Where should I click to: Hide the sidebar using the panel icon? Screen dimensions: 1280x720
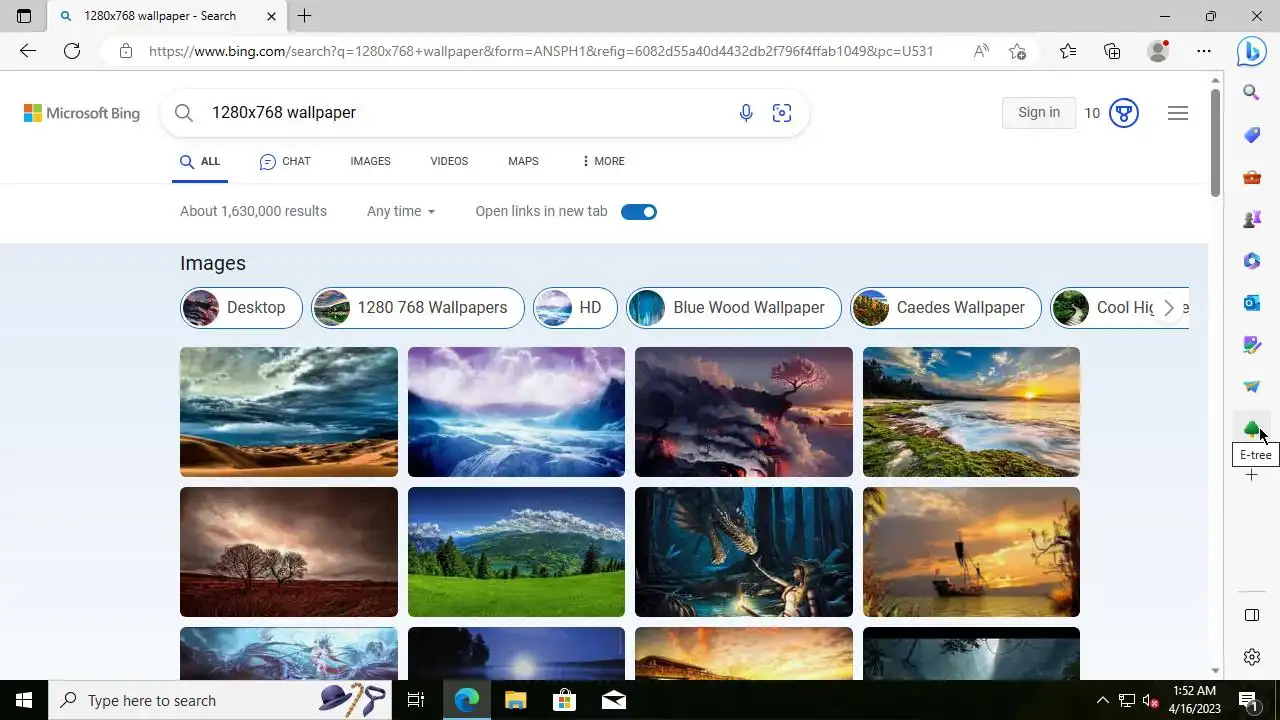pyautogui.click(x=1251, y=615)
